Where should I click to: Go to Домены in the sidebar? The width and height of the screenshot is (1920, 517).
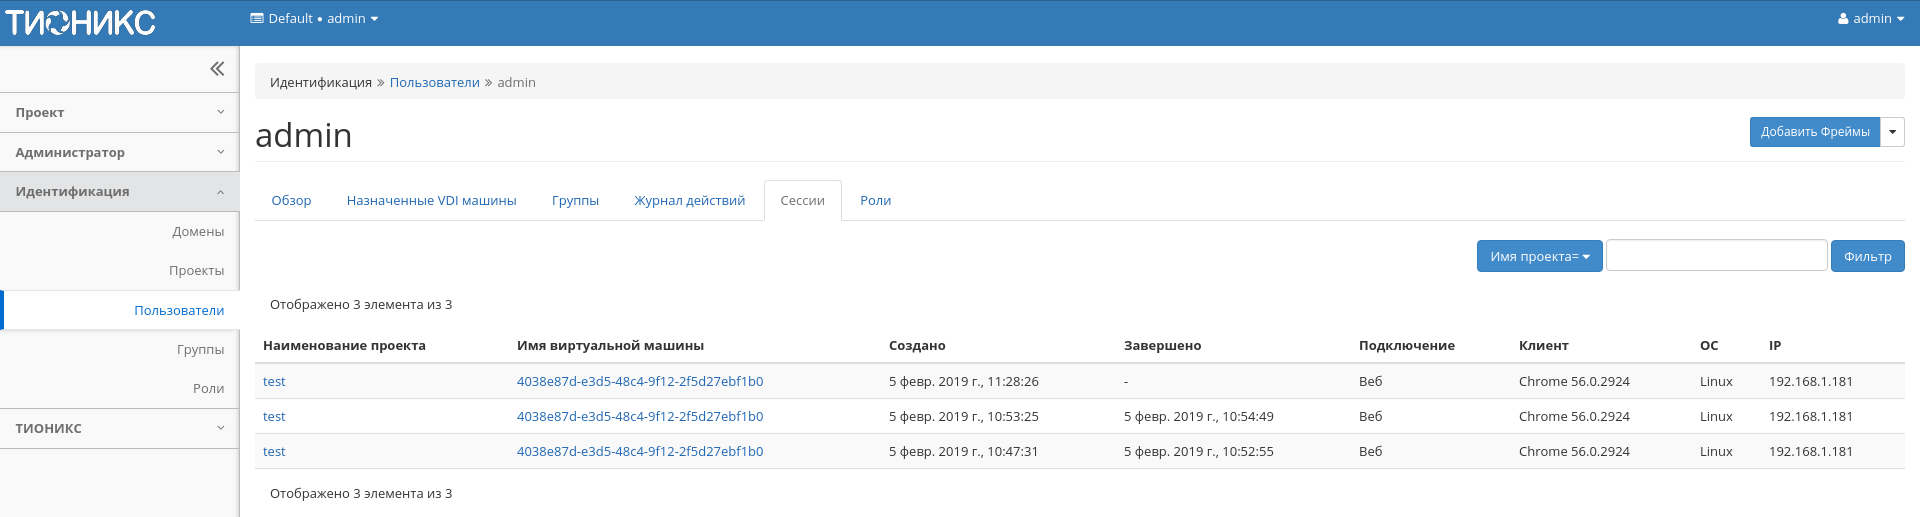pyautogui.click(x=198, y=232)
